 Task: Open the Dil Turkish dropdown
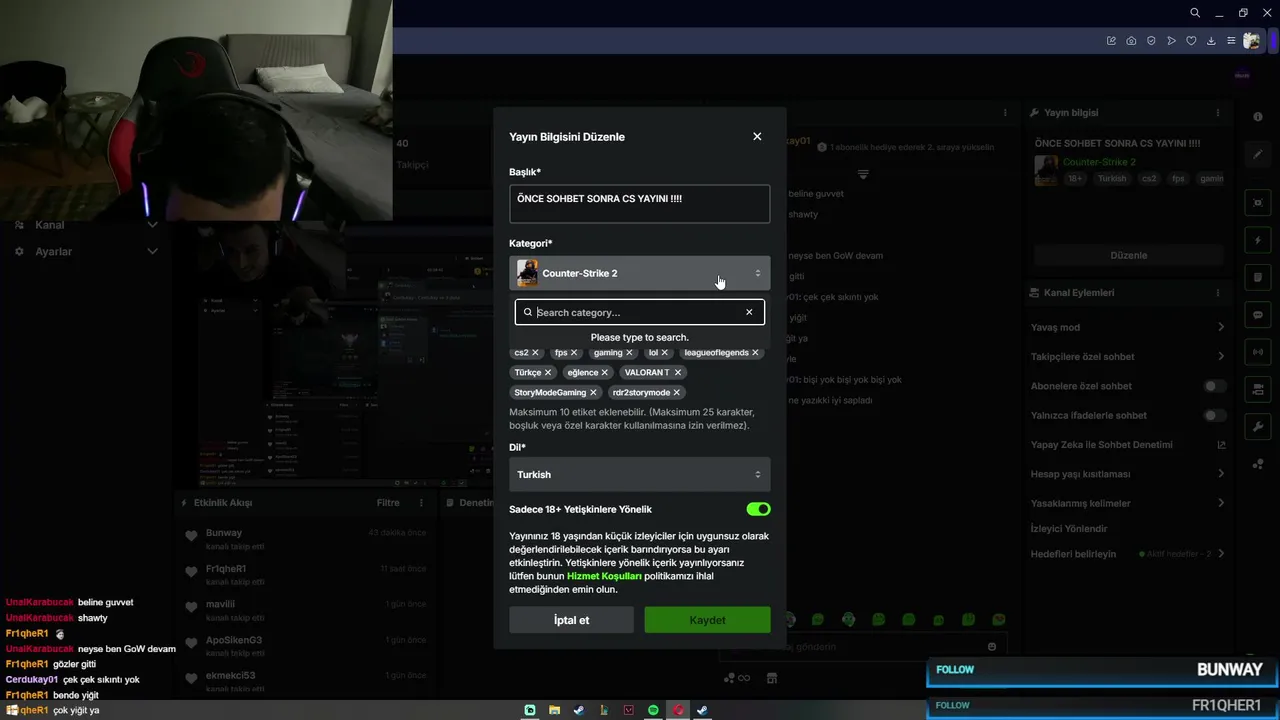639,475
